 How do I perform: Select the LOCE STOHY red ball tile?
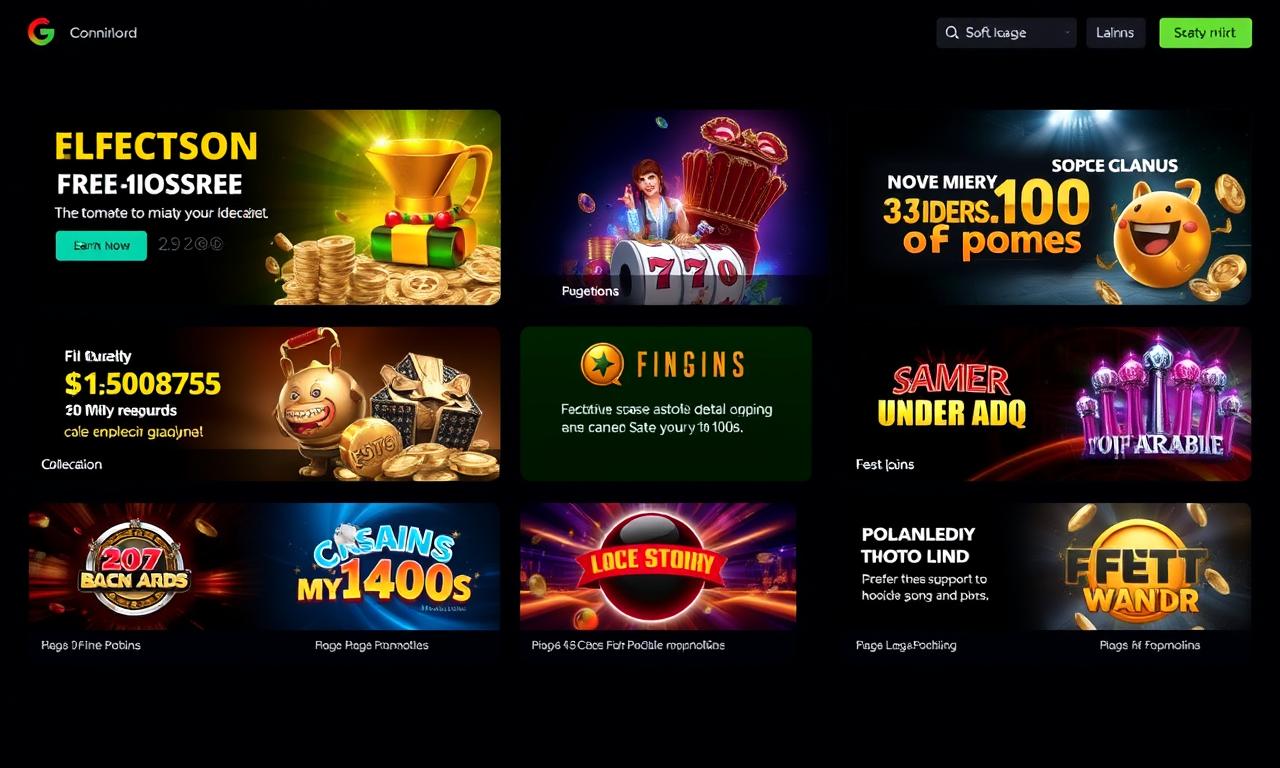(x=658, y=567)
